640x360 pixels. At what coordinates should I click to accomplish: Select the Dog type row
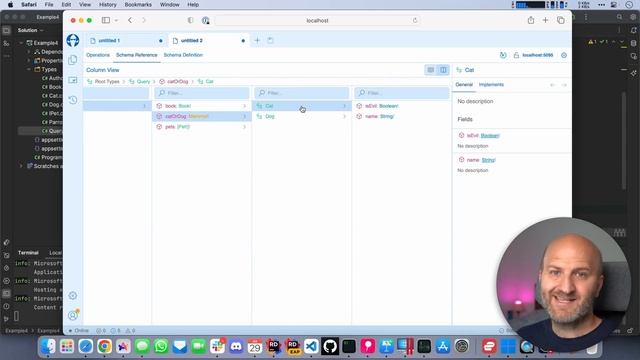coord(302,116)
